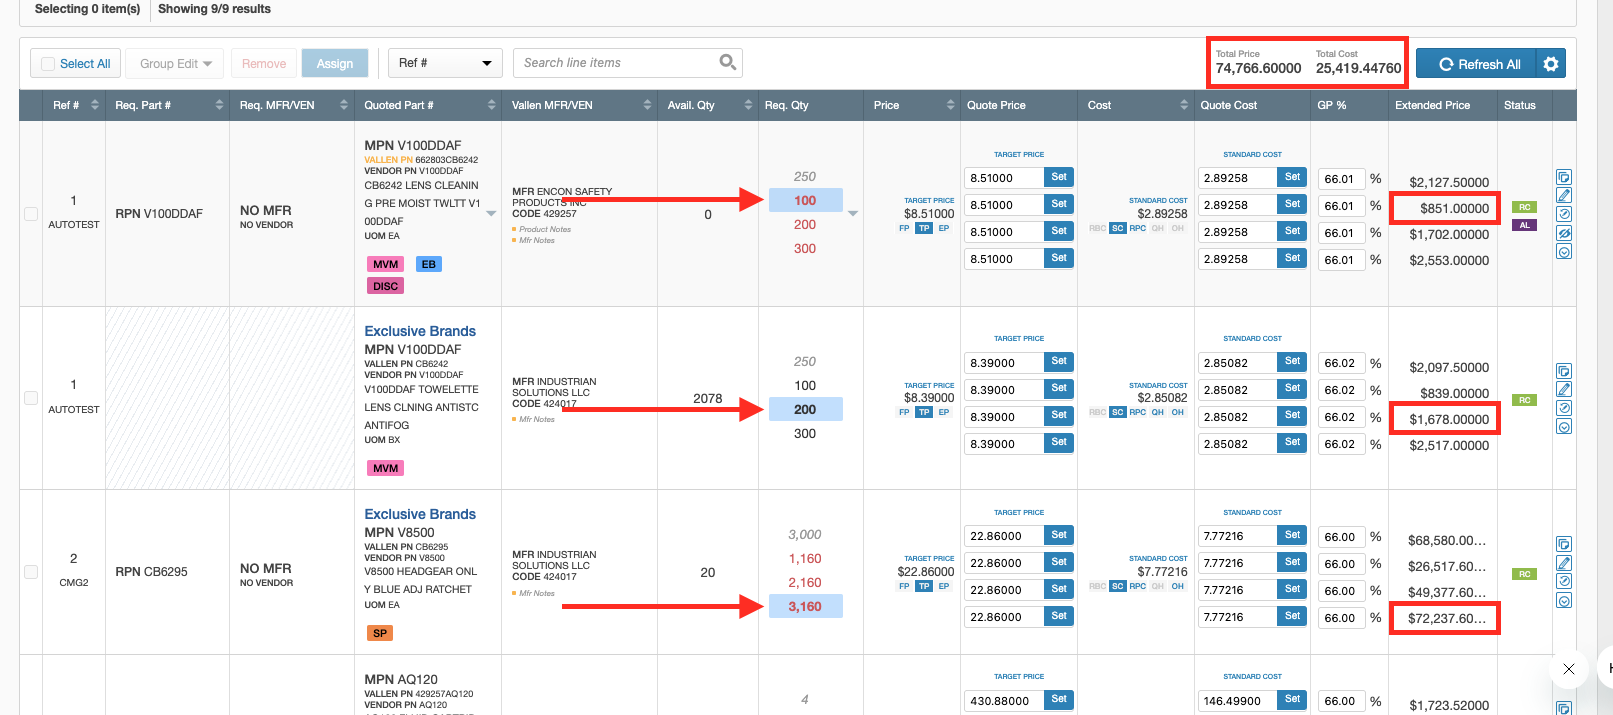This screenshot has width=1613, height=715.
Task: Click the magnifier icon in line items search
Action: [727, 62]
